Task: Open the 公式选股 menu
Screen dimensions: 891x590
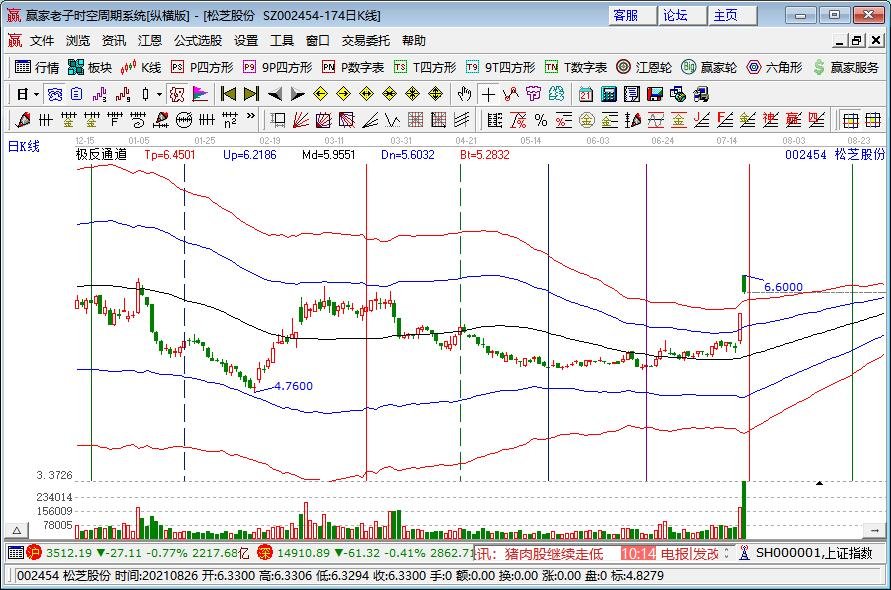Action: pyautogui.click(x=195, y=40)
